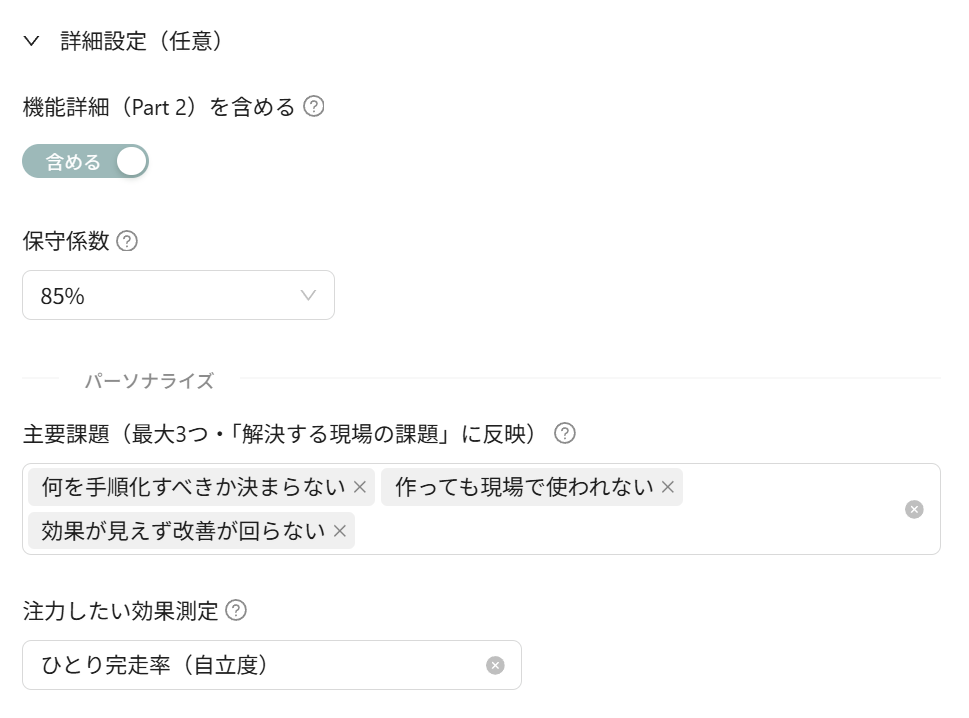Show help tooltip for 保守係数
969x718 pixels.
pos(127,241)
